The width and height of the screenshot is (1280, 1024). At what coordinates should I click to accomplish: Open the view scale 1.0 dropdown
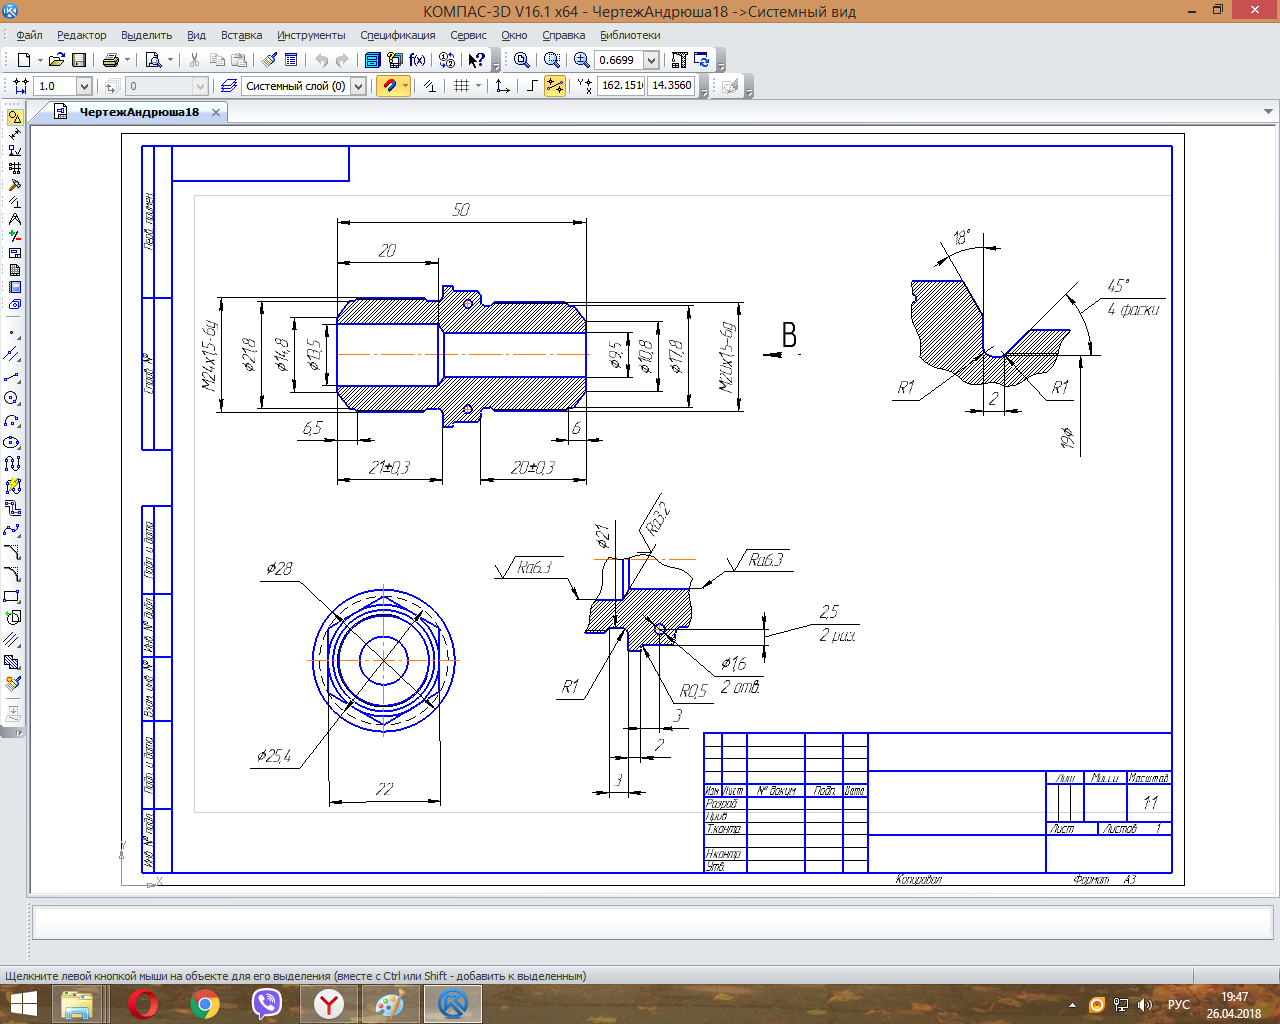point(84,86)
